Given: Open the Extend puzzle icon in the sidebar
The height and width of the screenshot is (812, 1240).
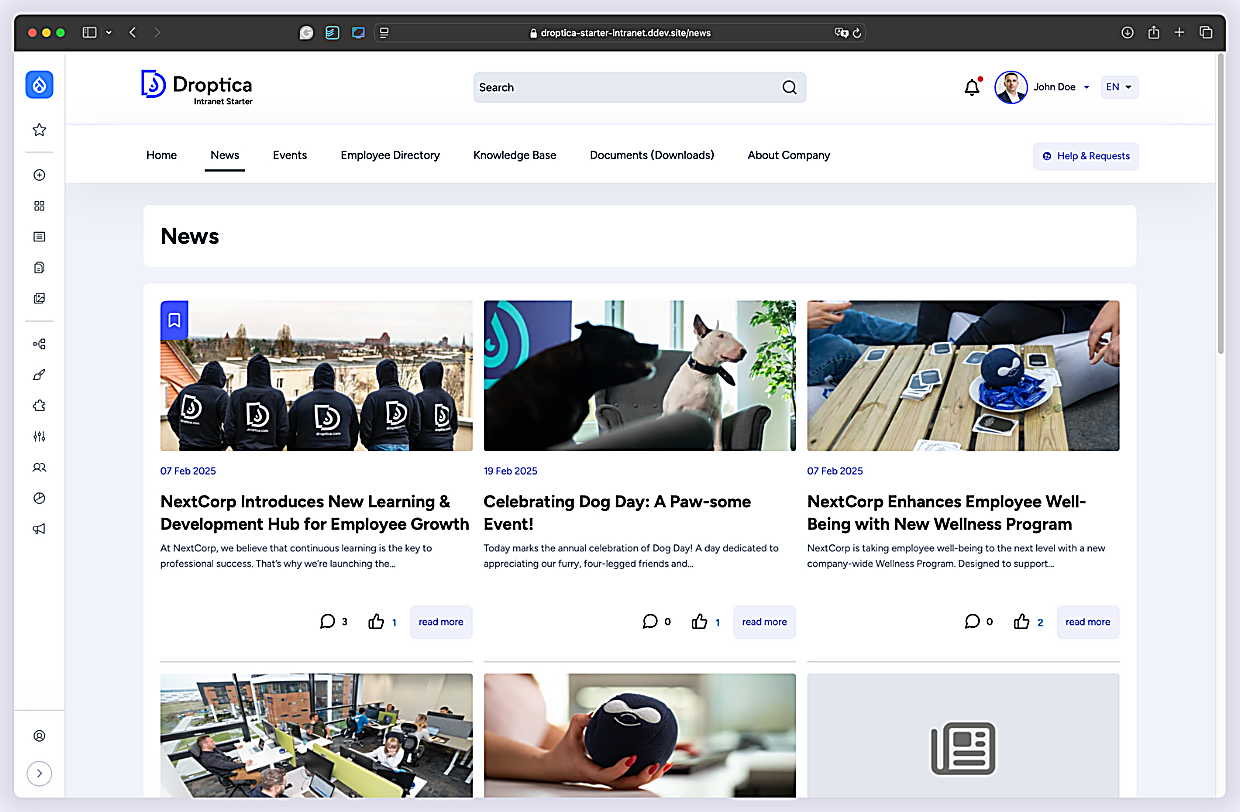Looking at the screenshot, I should [x=39, y=406].
